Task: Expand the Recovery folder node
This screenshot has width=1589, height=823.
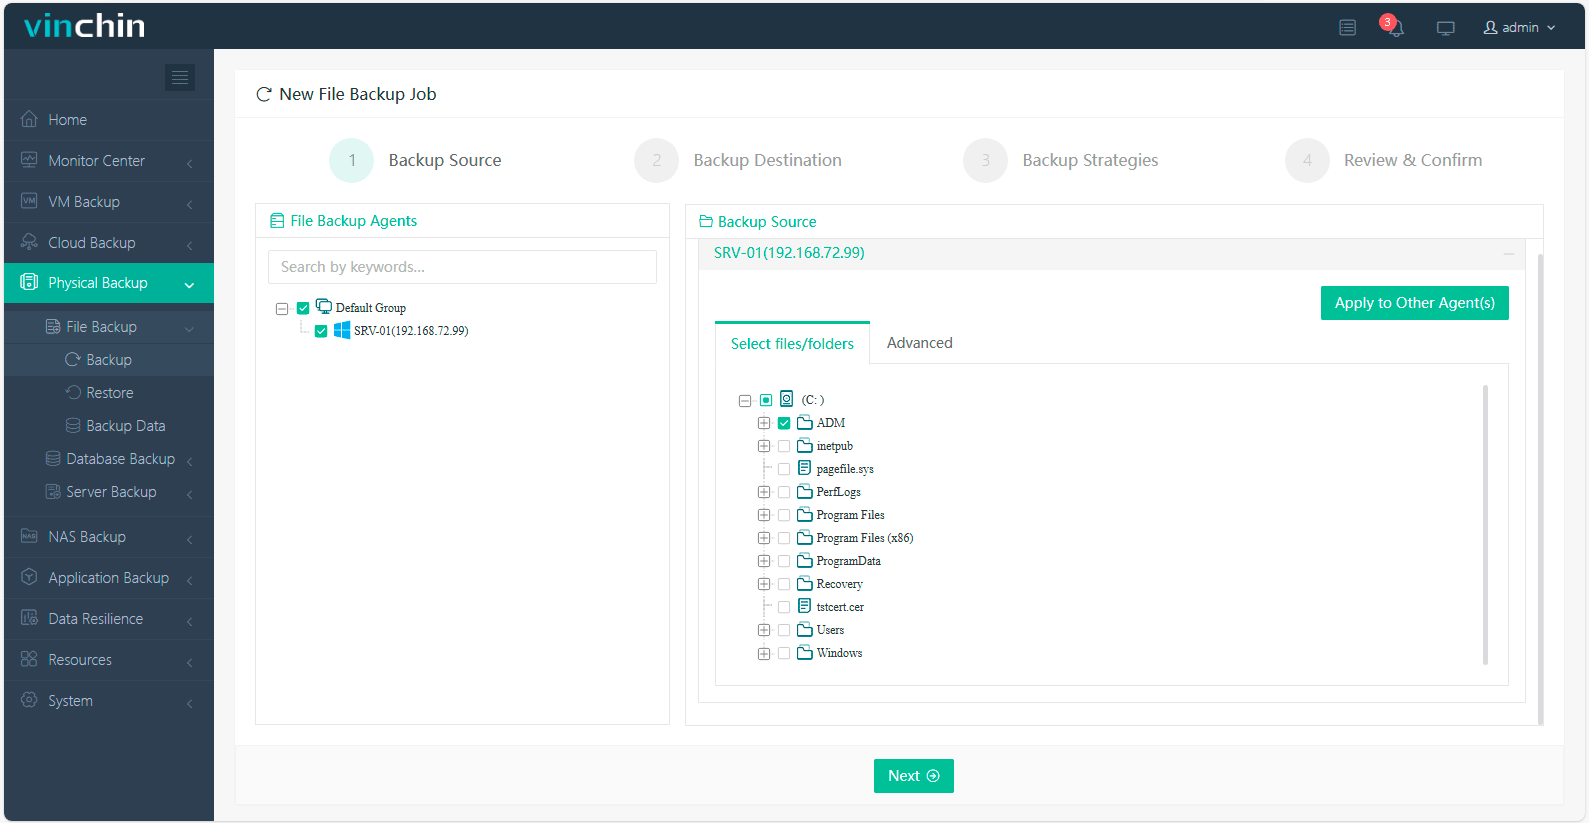Action: [x=764, y=584]
